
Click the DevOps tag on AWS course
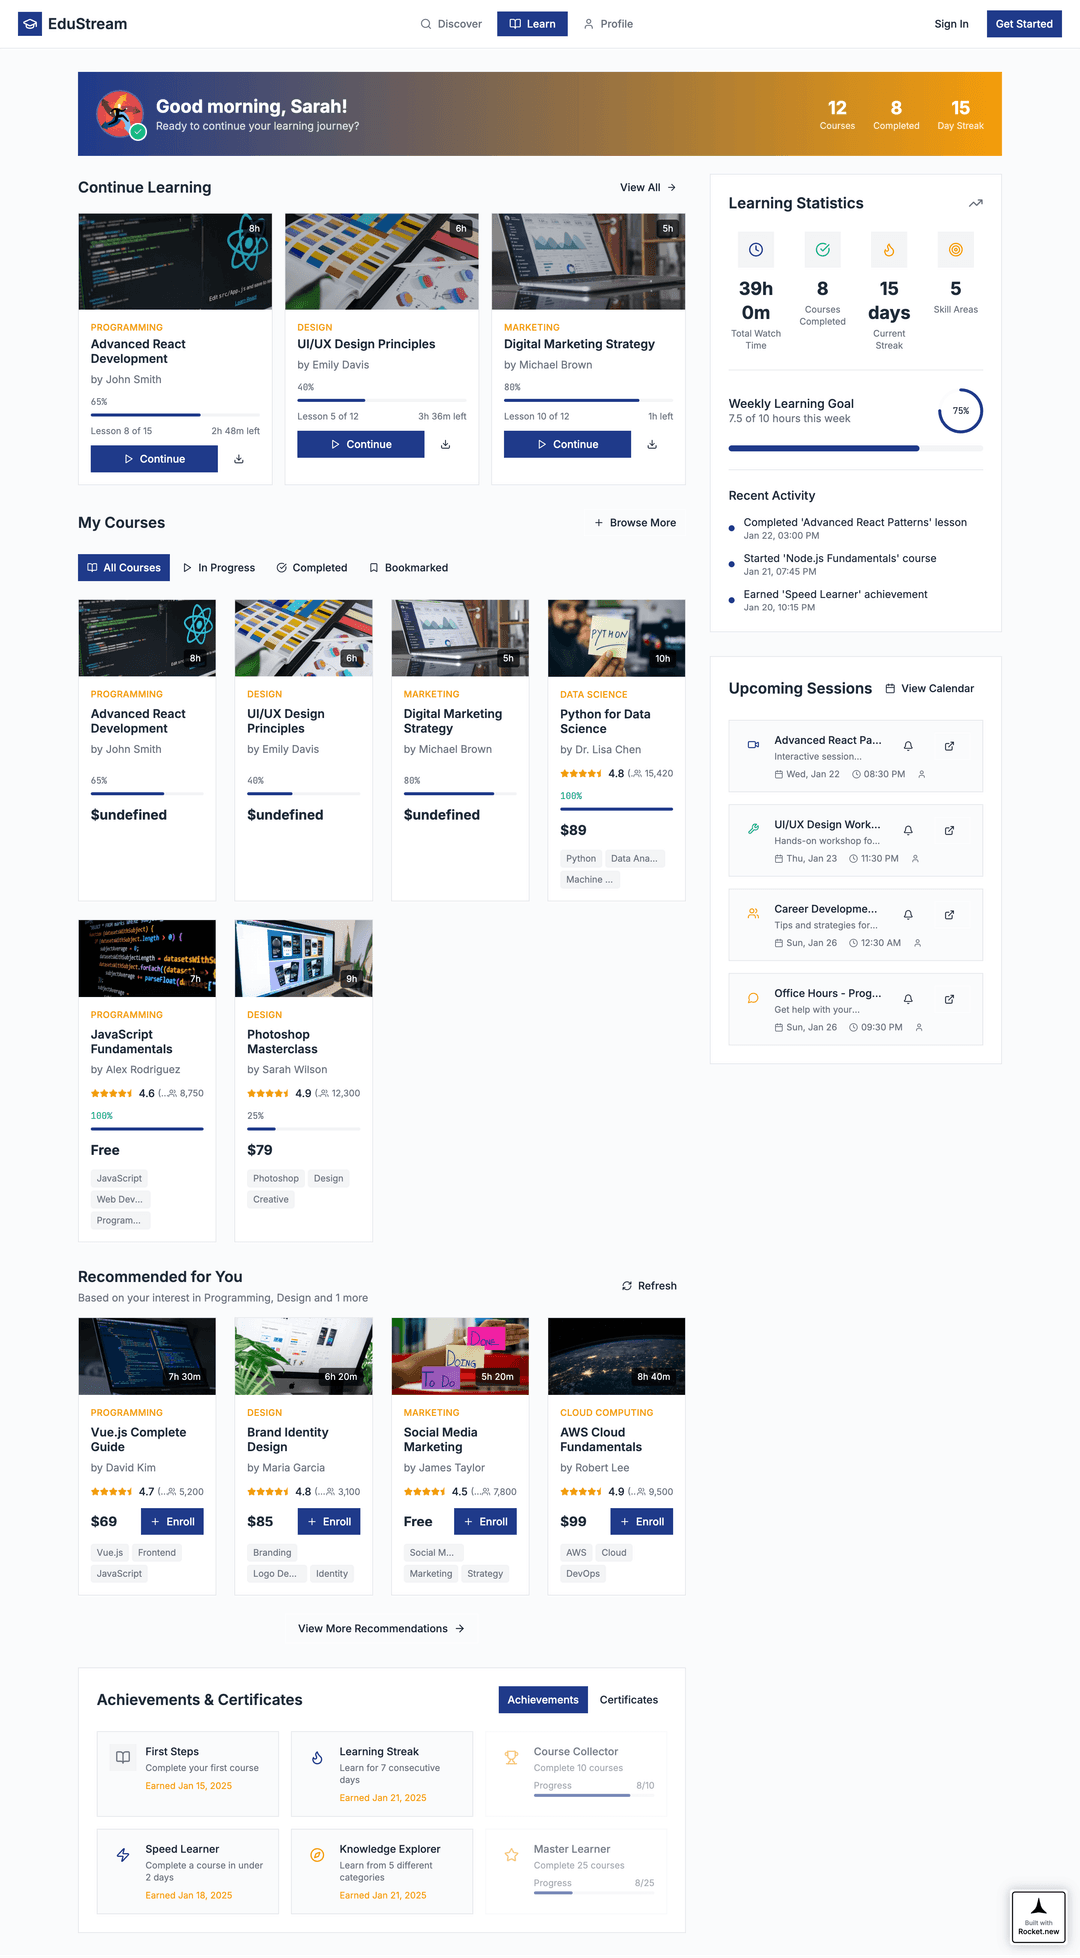coord(583,1574)
